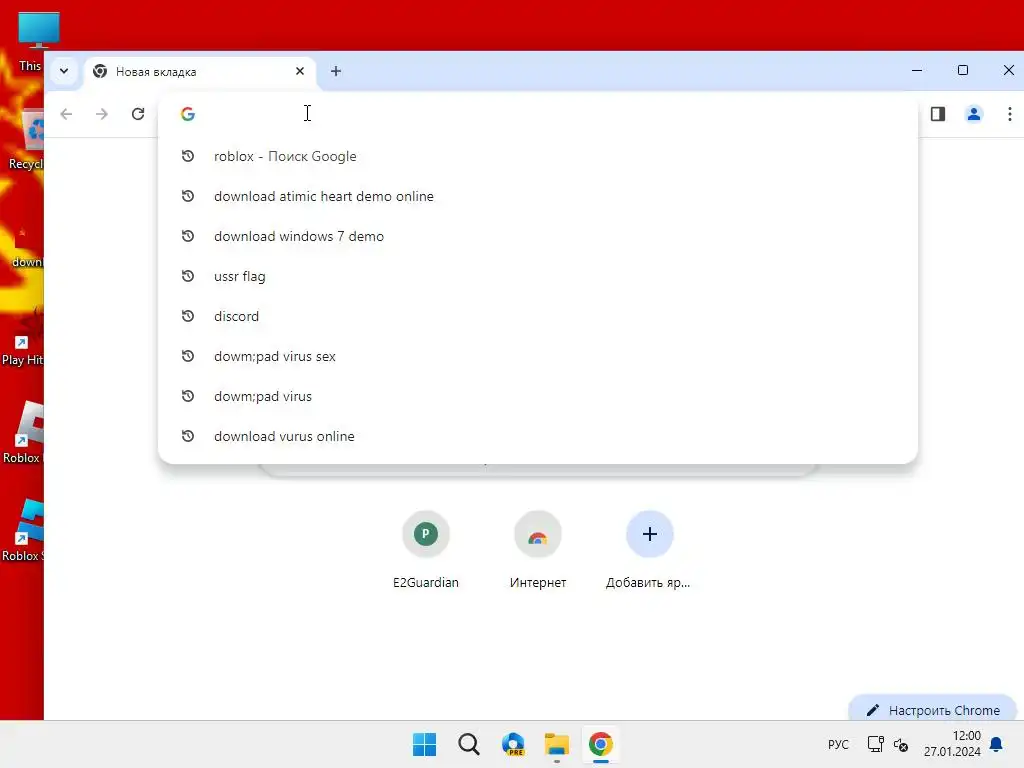
Task: Reload the page with the refresh icon
Action: pyautogui.click(x=138, y=114)
